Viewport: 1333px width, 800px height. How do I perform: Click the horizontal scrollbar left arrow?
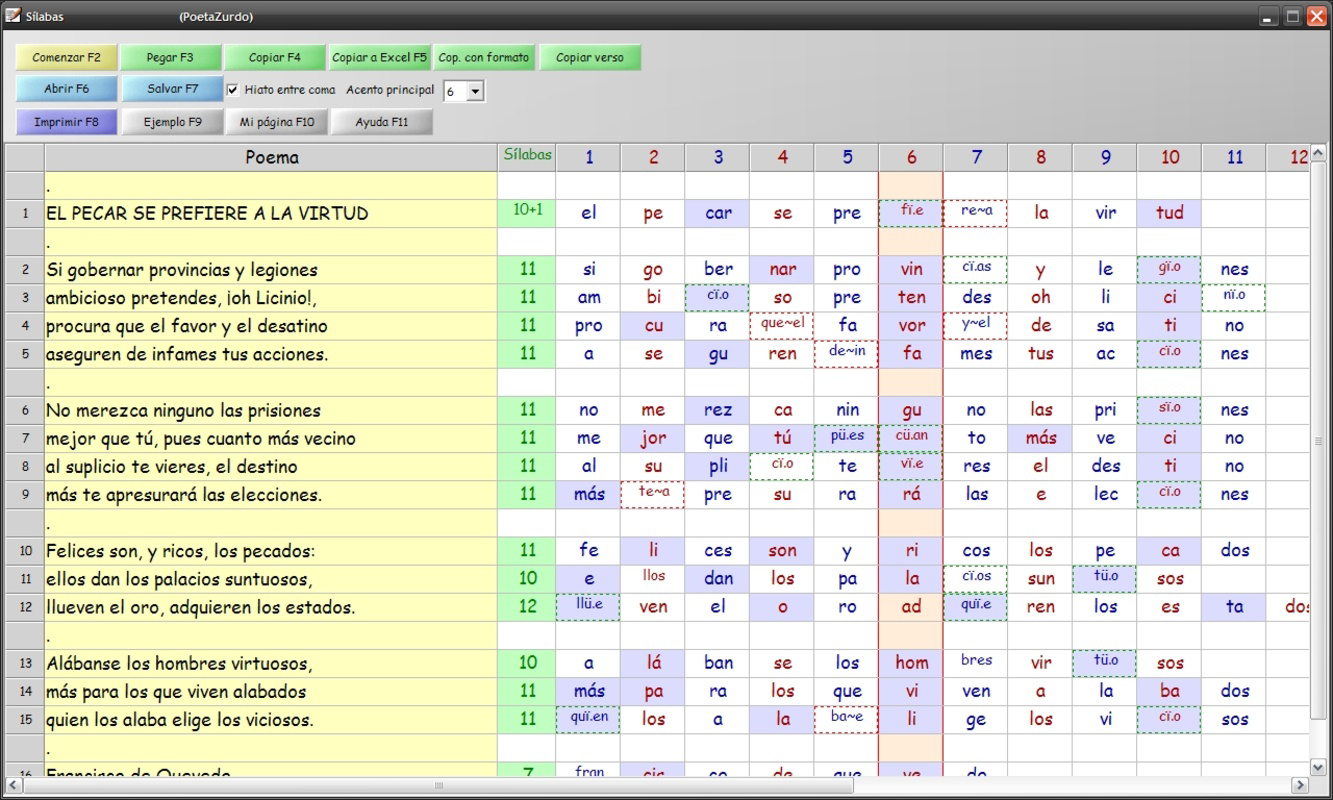14,785
